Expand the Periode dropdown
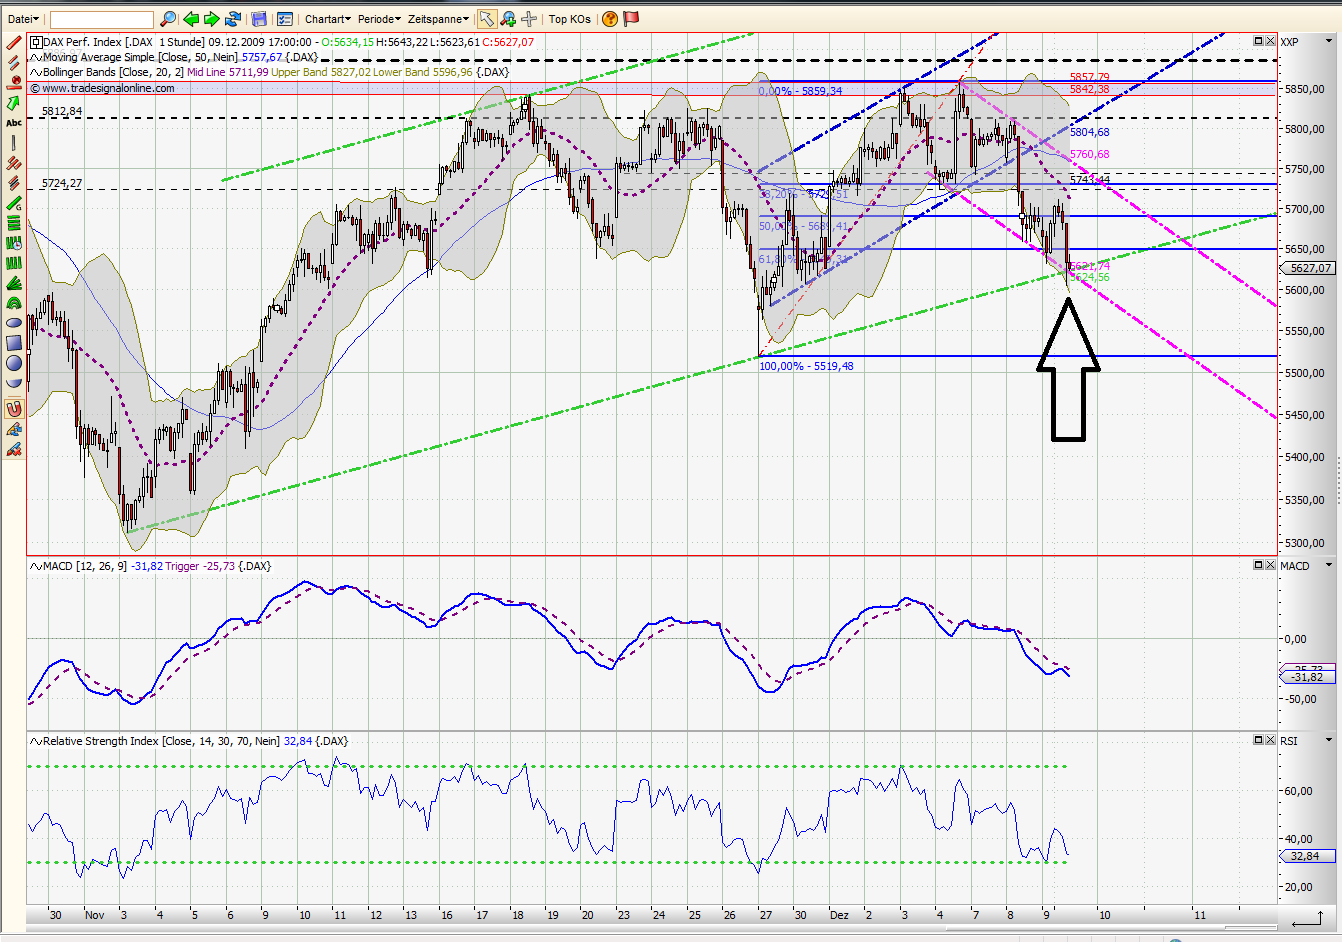1342x942 pixels. click(x=377, y=18)
